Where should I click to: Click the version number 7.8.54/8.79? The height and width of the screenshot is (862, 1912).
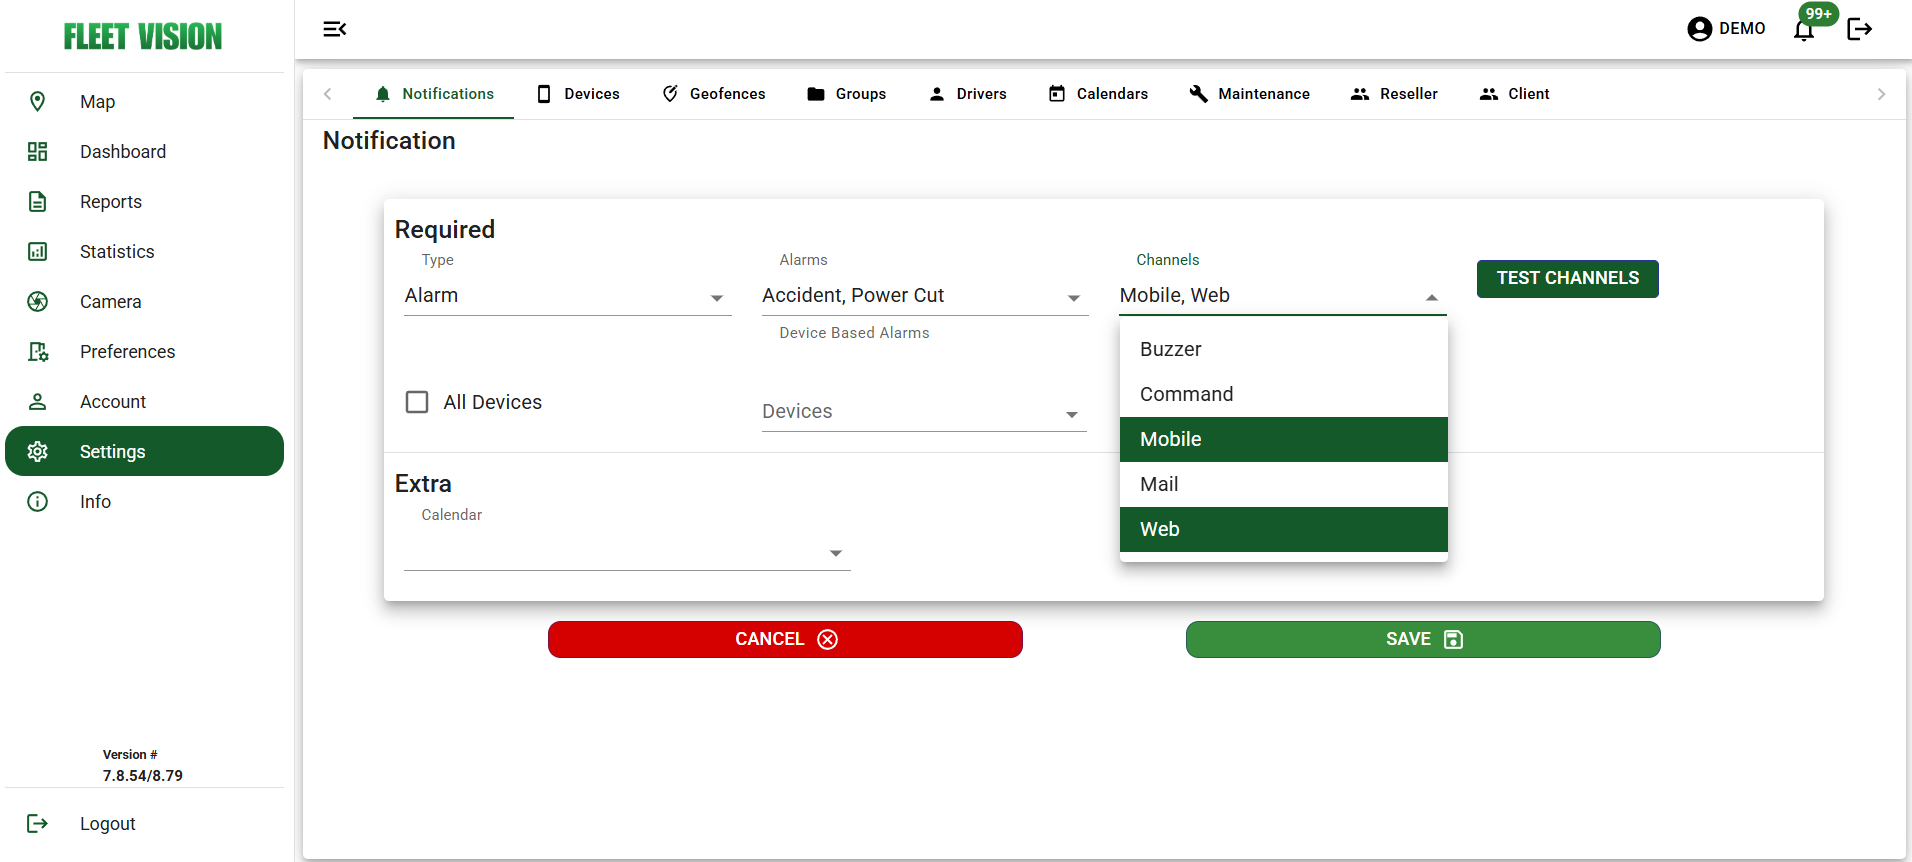tap(143, 776)
